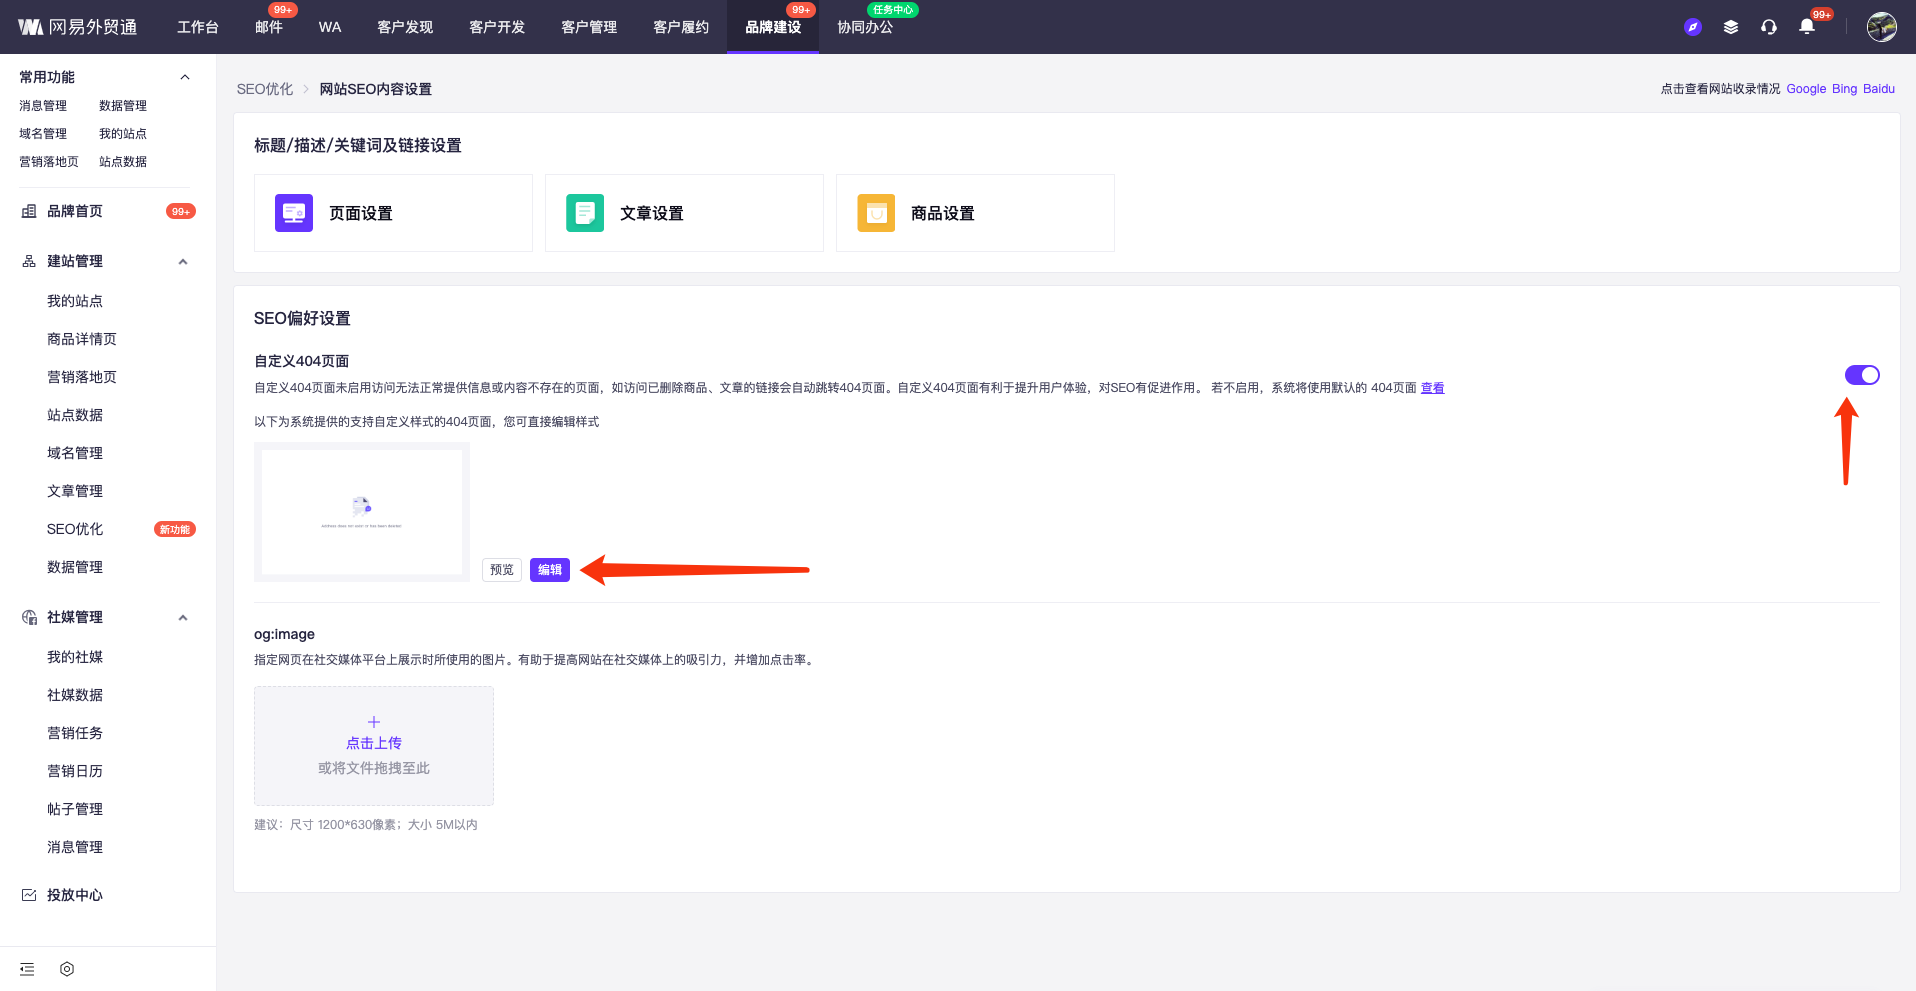Click the og:image 点击上传 upload area
Image resolution: width=1916 pixels, height=991 pixels.
(x=374, y=745)
